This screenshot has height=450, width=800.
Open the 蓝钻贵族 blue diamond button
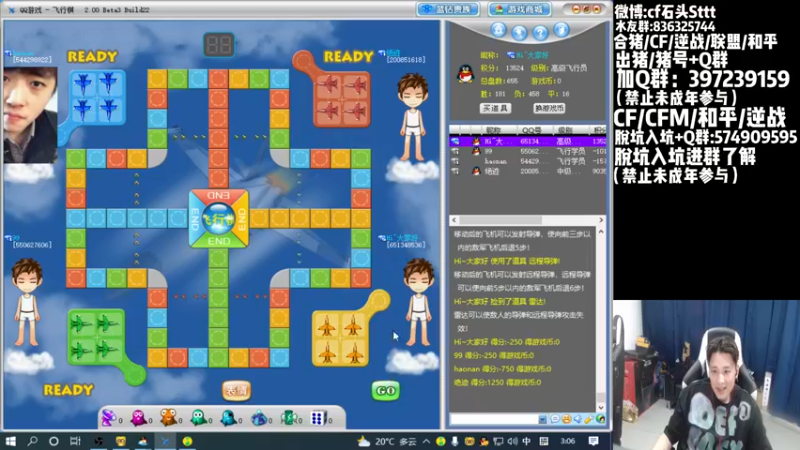pyautogui.click(x=448, y=9)
